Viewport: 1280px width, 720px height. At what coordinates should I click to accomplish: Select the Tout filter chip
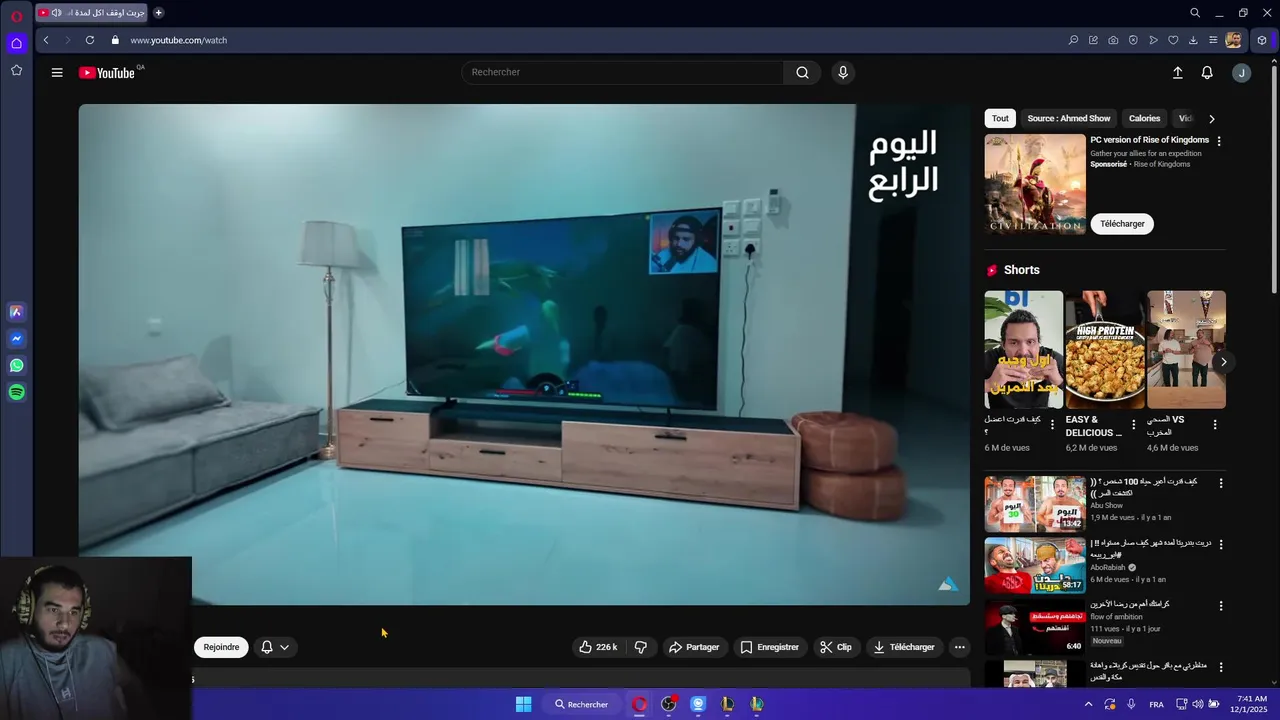tap(1000, 118)
